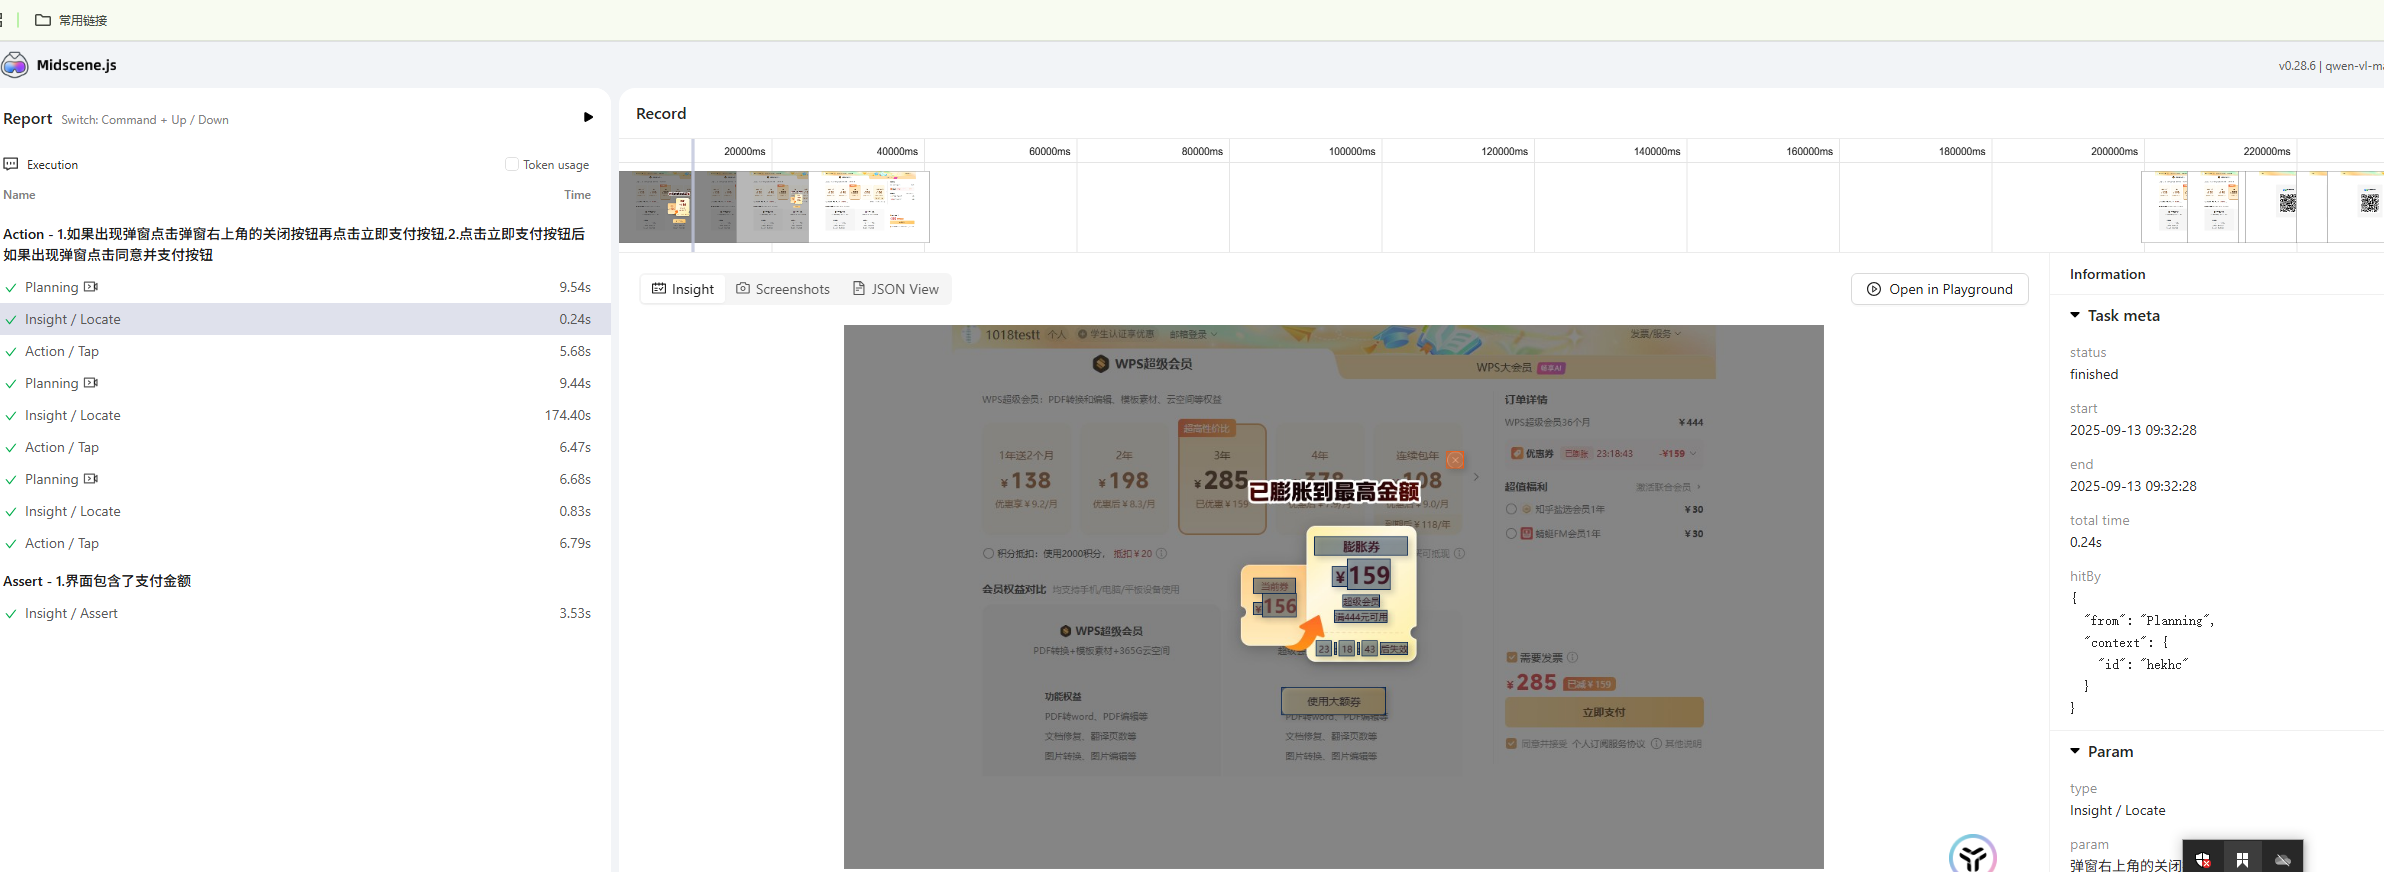Select the 1年送2个月 ¥138 plan card
2384x872 pixels.
(1026, 479)
